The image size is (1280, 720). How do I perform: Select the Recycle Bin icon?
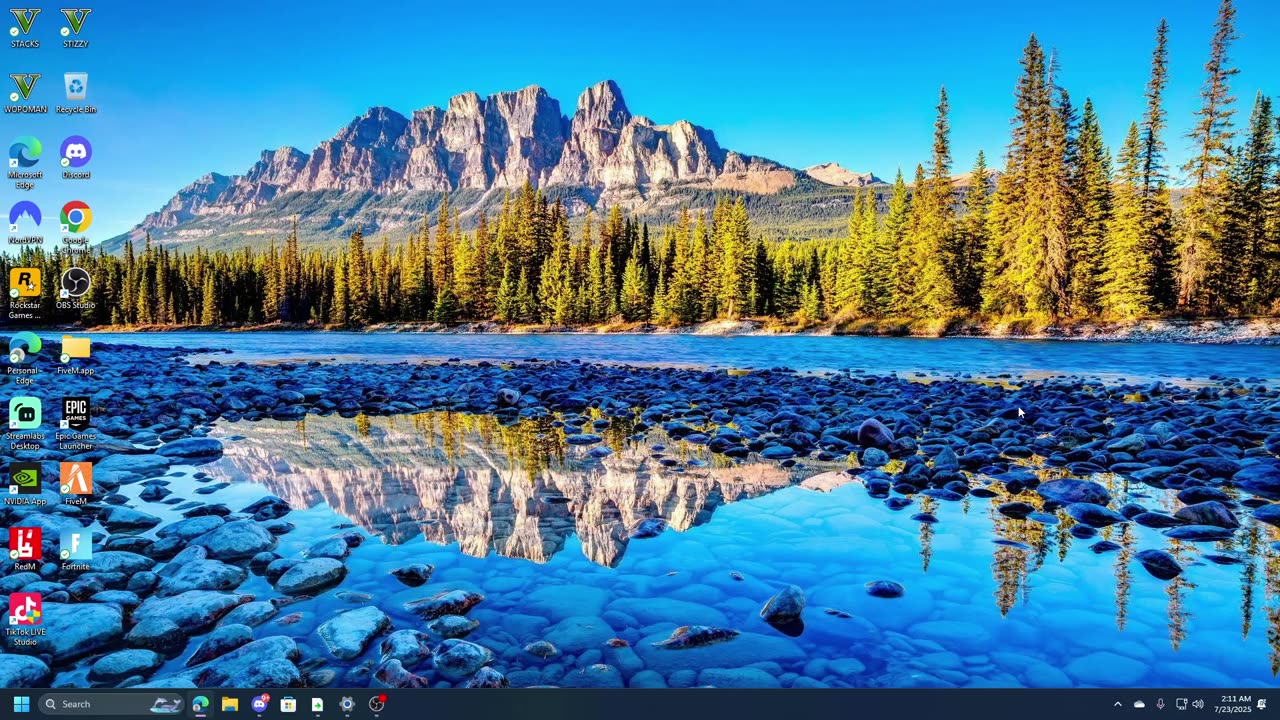75,93
